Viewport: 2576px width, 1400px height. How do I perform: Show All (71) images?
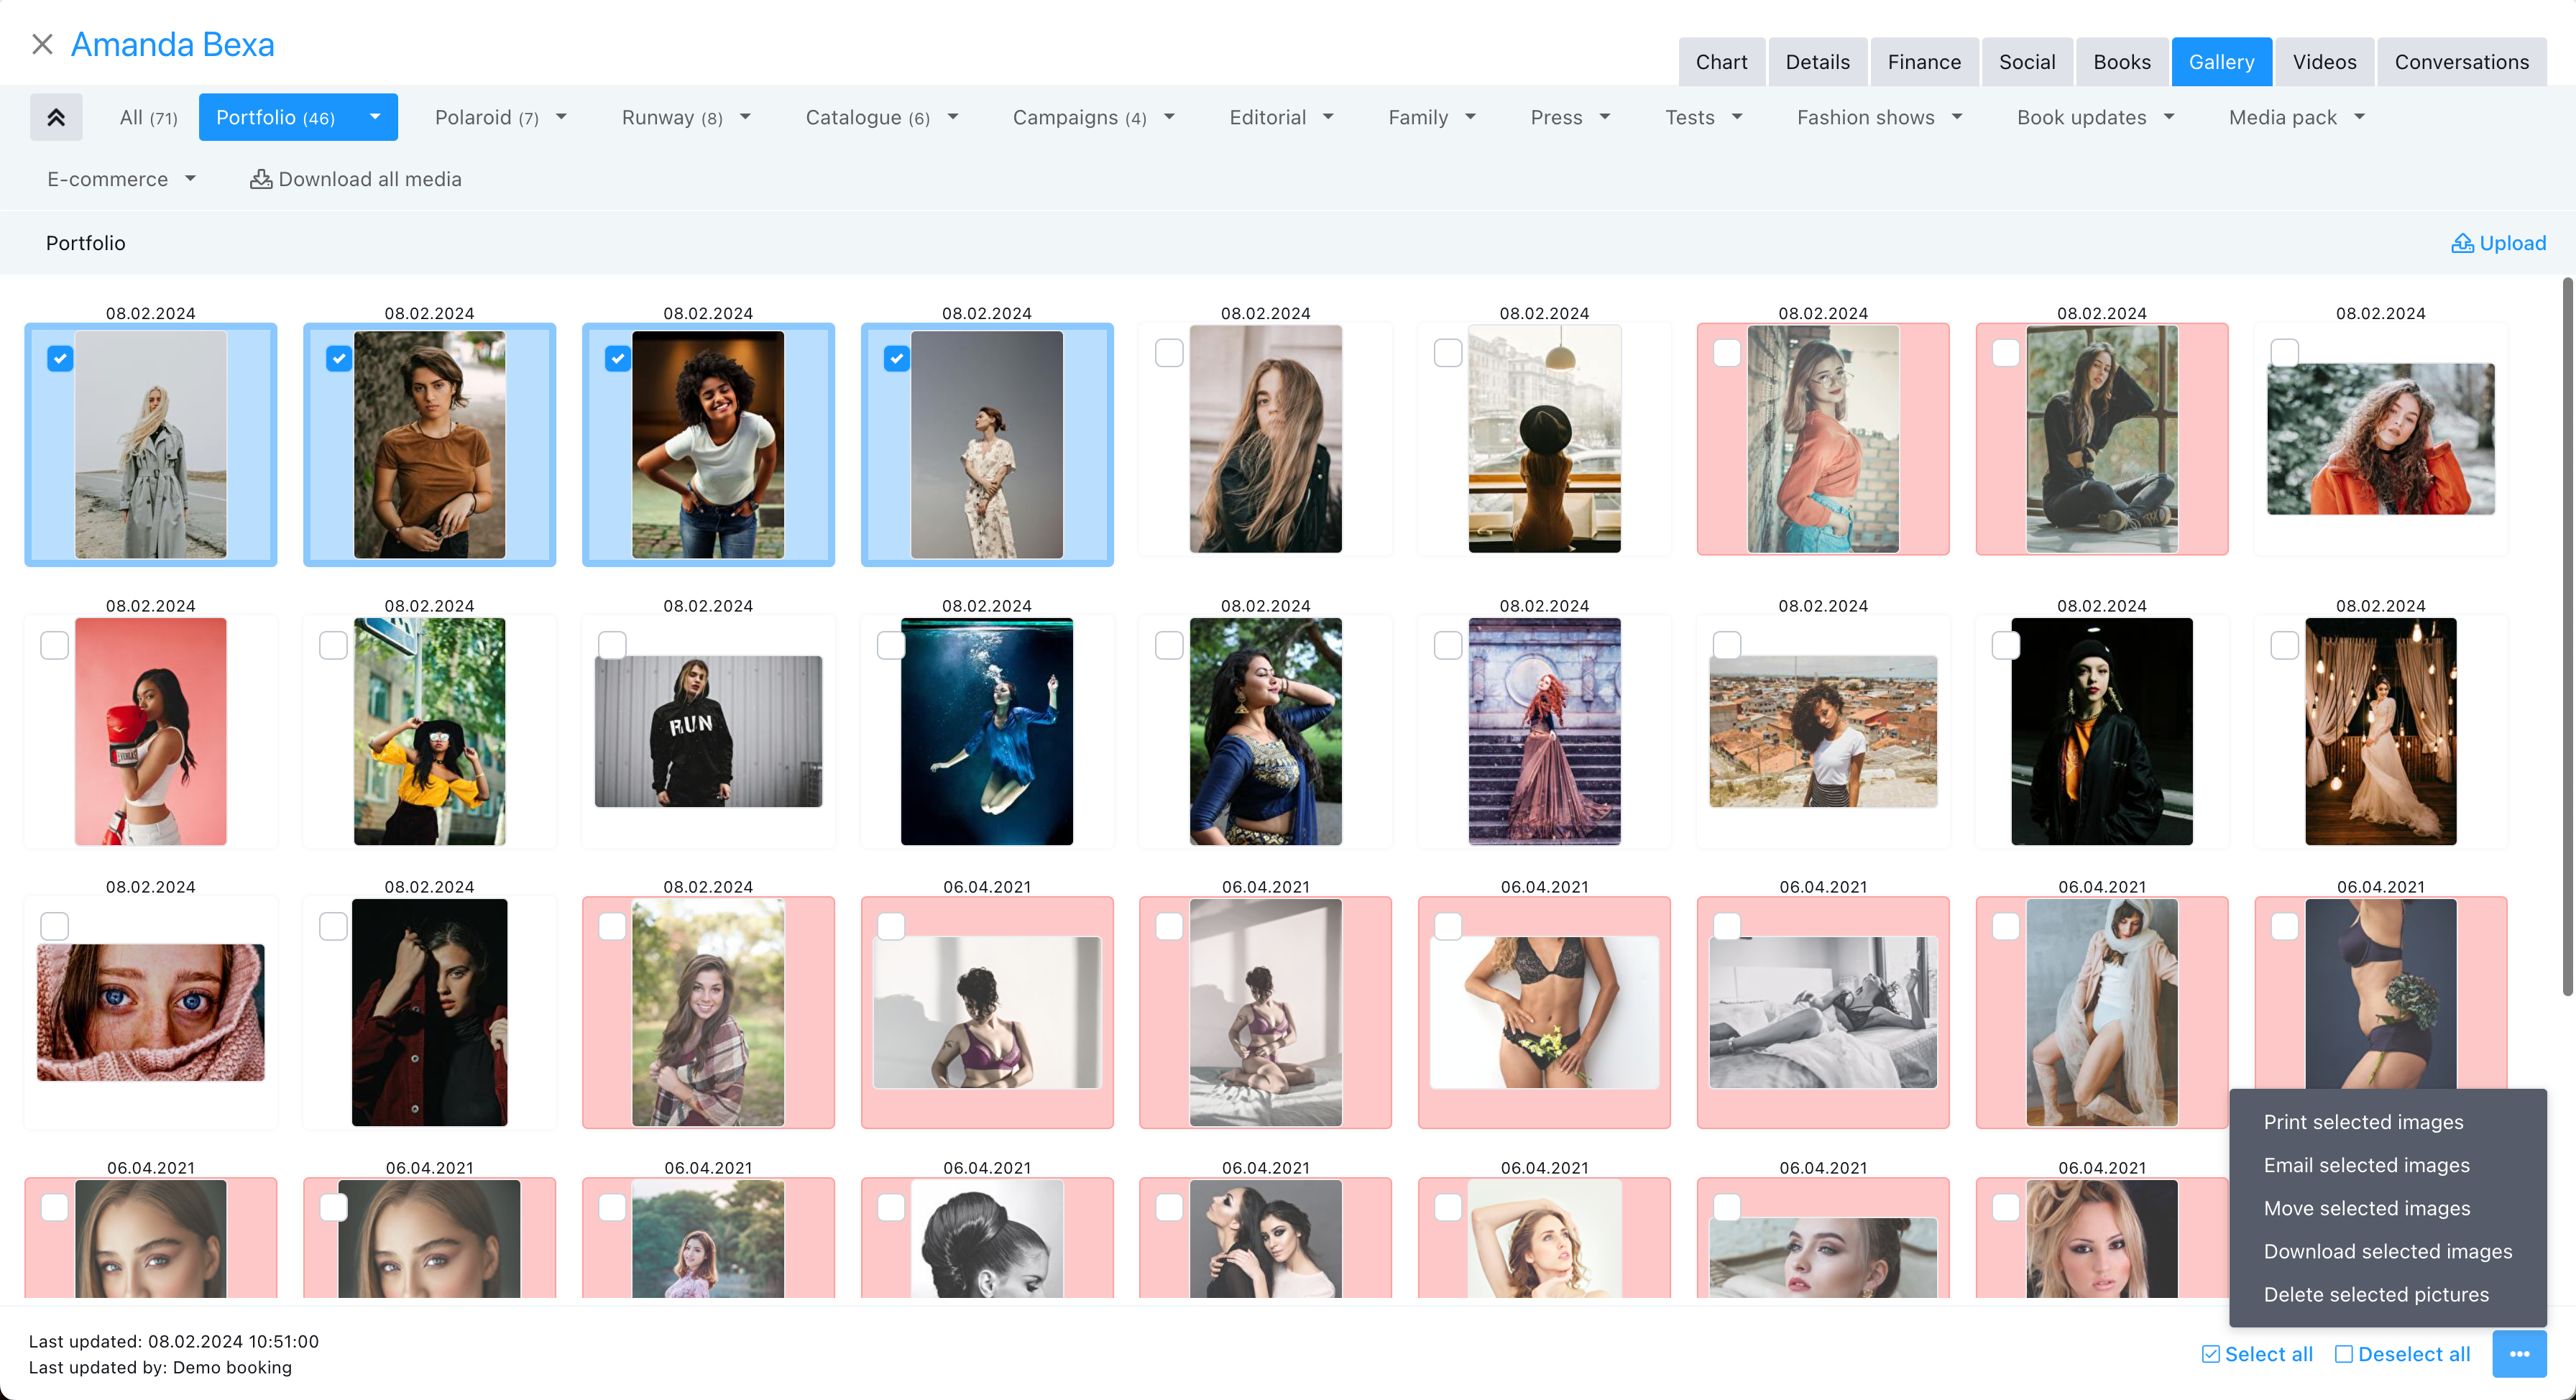pyautogui.click(x=148, y=117)
